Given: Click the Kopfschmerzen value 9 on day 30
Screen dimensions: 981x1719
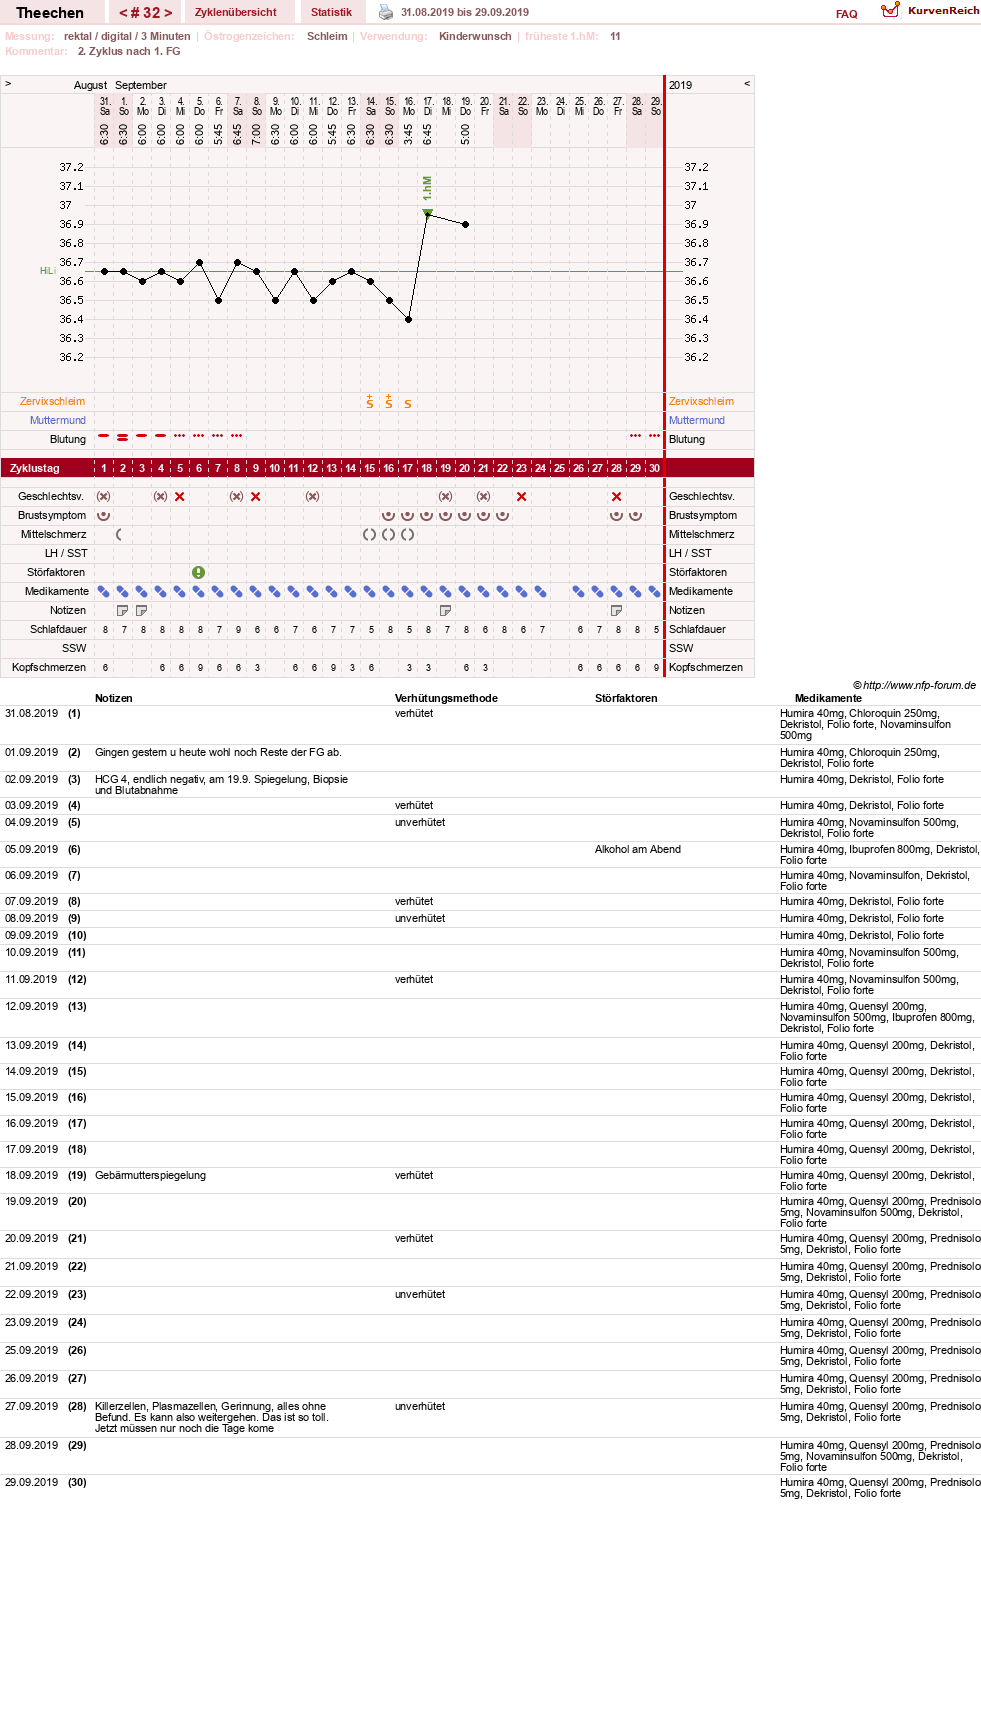Looking at the screenshot, I should coord(656,667).
